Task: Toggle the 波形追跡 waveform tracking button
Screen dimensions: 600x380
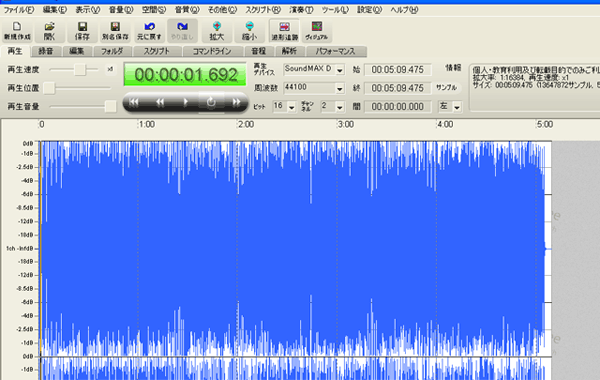Action: click(284, 31)
